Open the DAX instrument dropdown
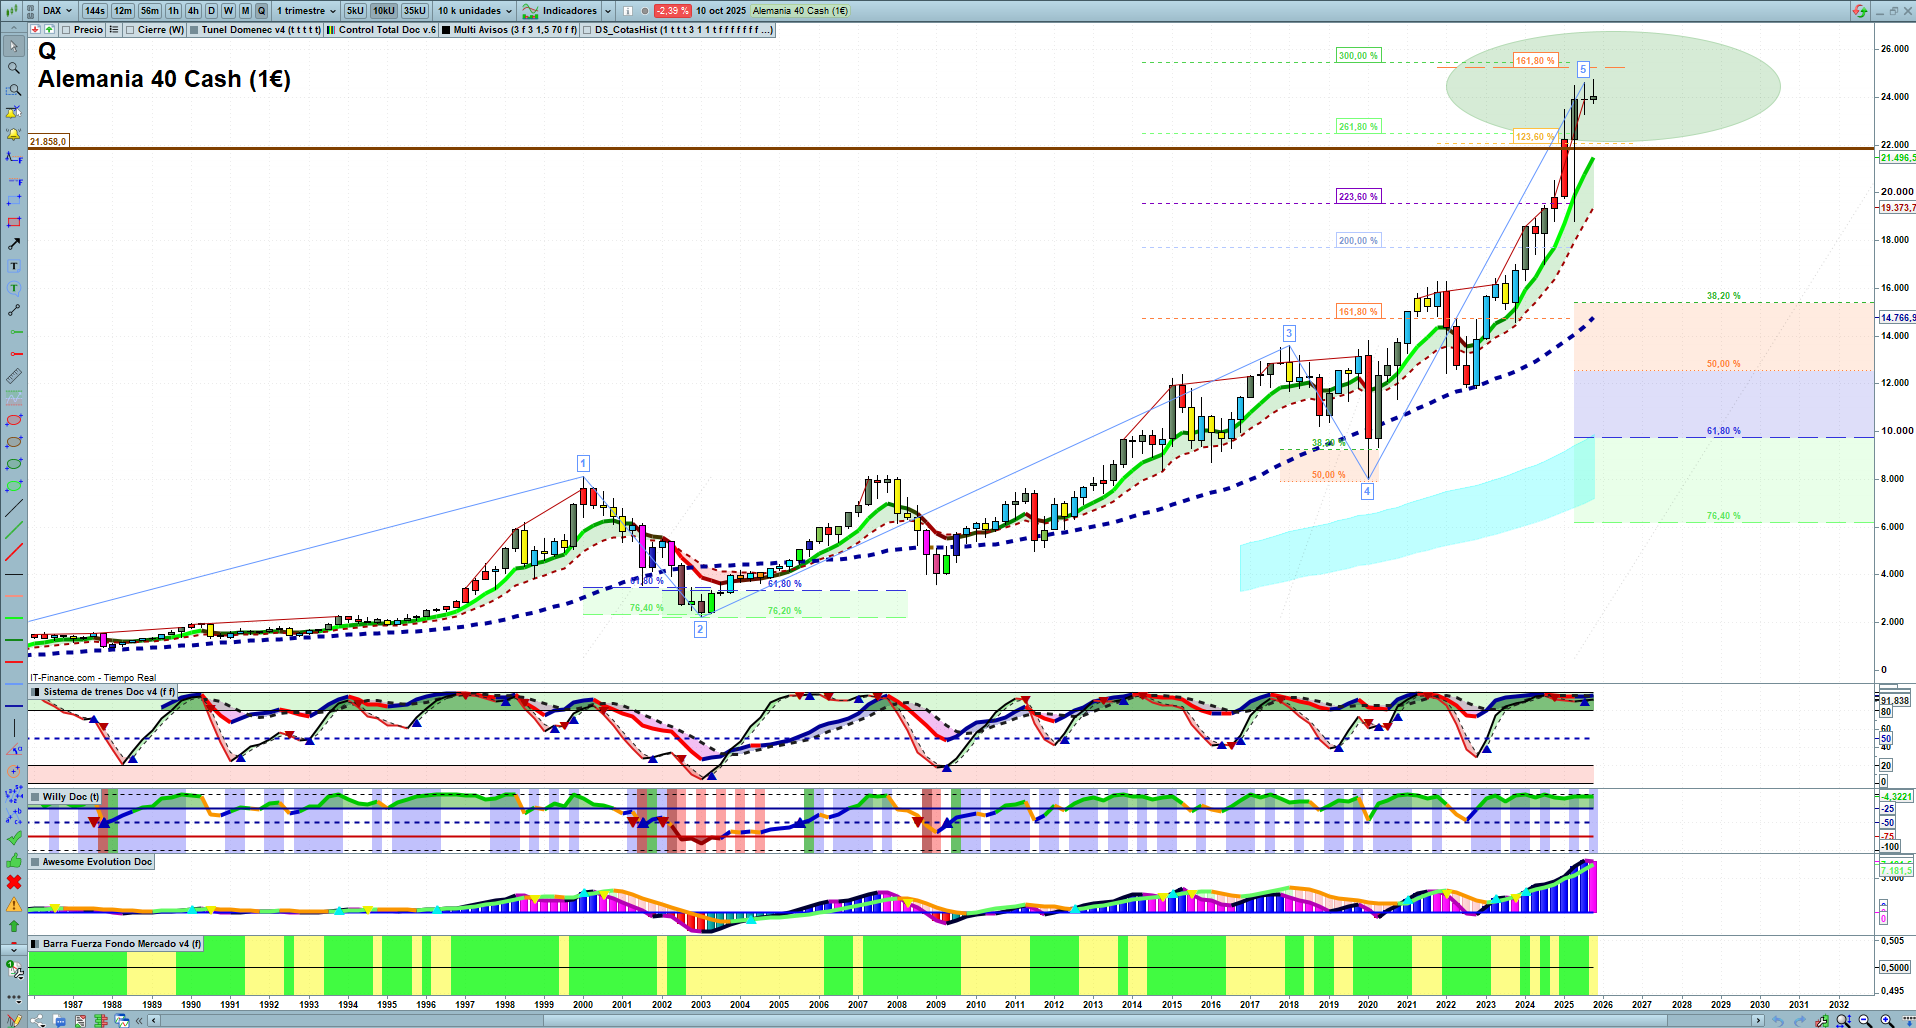The height and width of the screenshot is (1028, 1916). (57, 11)
